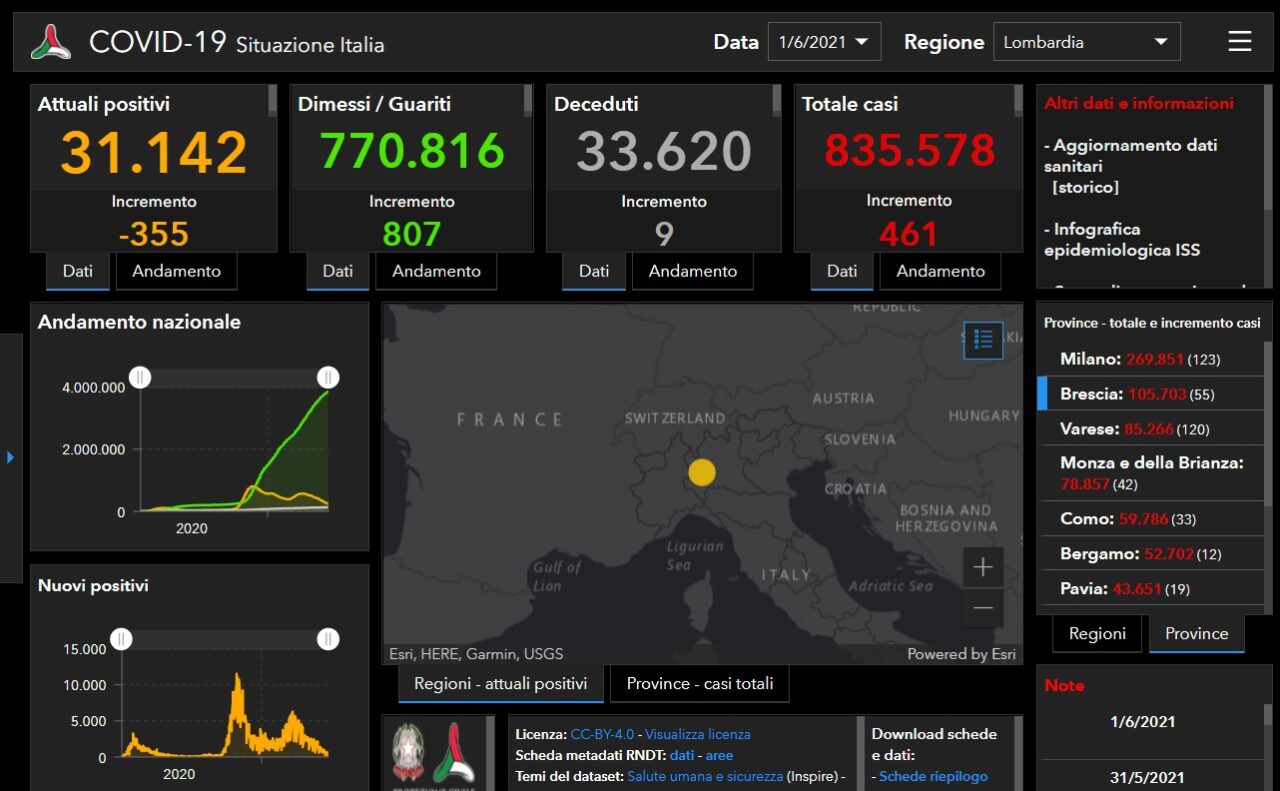Screen dimensions: 1280x791
Task: Zoom in on the map
Action: point(982,568)
